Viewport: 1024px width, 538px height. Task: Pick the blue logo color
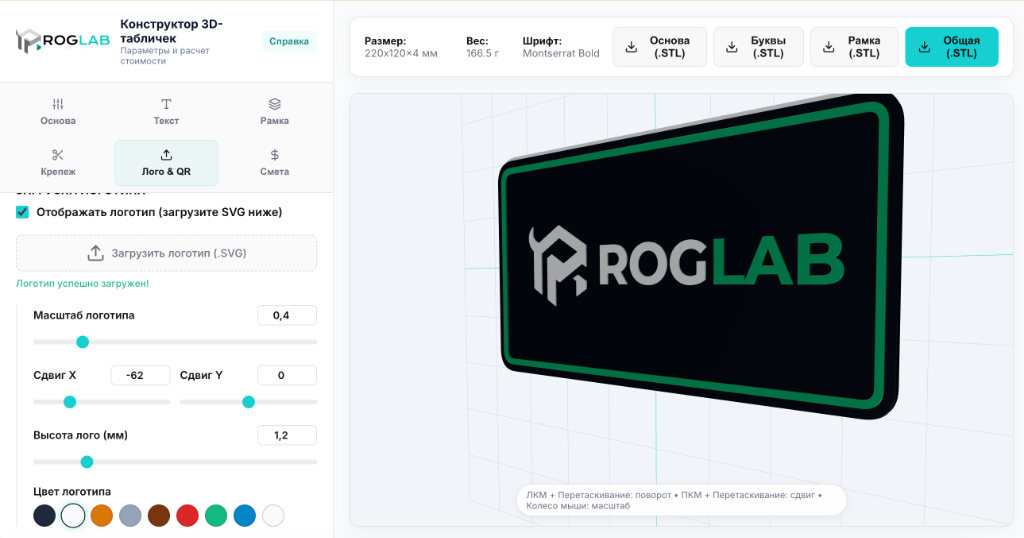245,516
